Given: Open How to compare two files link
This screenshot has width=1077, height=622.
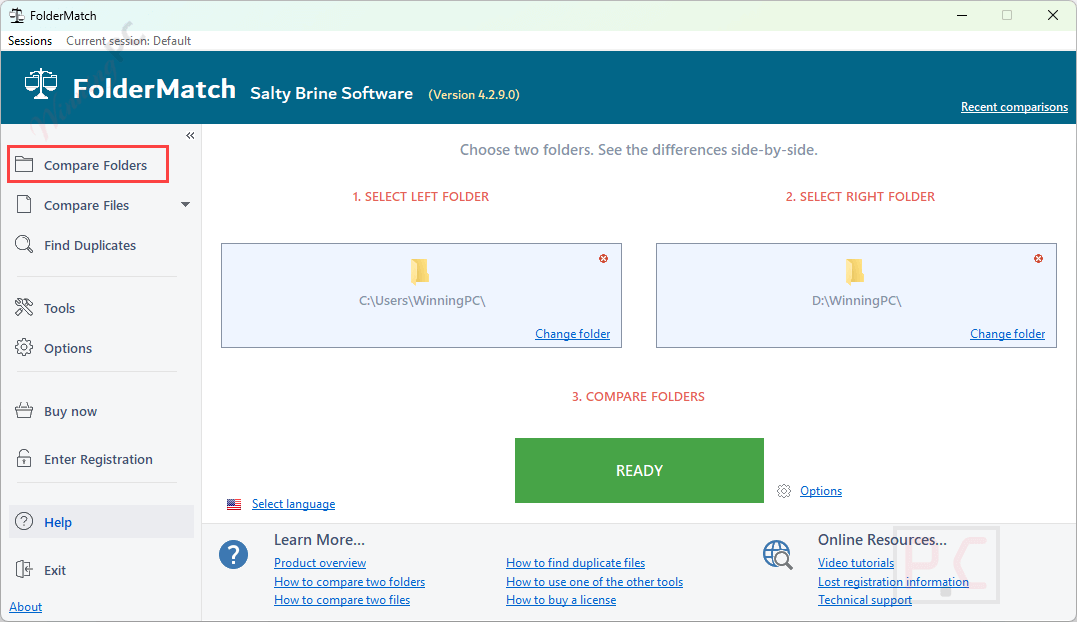Looking at the screenshot, I should 342,600.
